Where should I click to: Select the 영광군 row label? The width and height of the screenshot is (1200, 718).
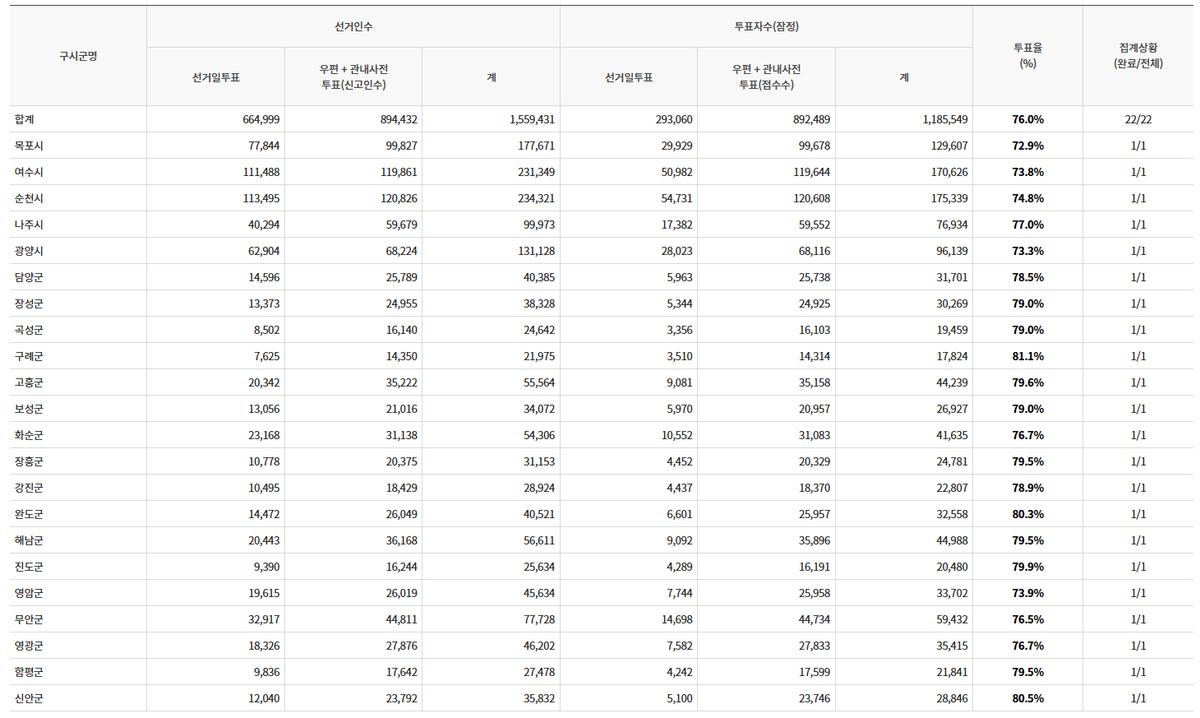[x=29, y=646]
